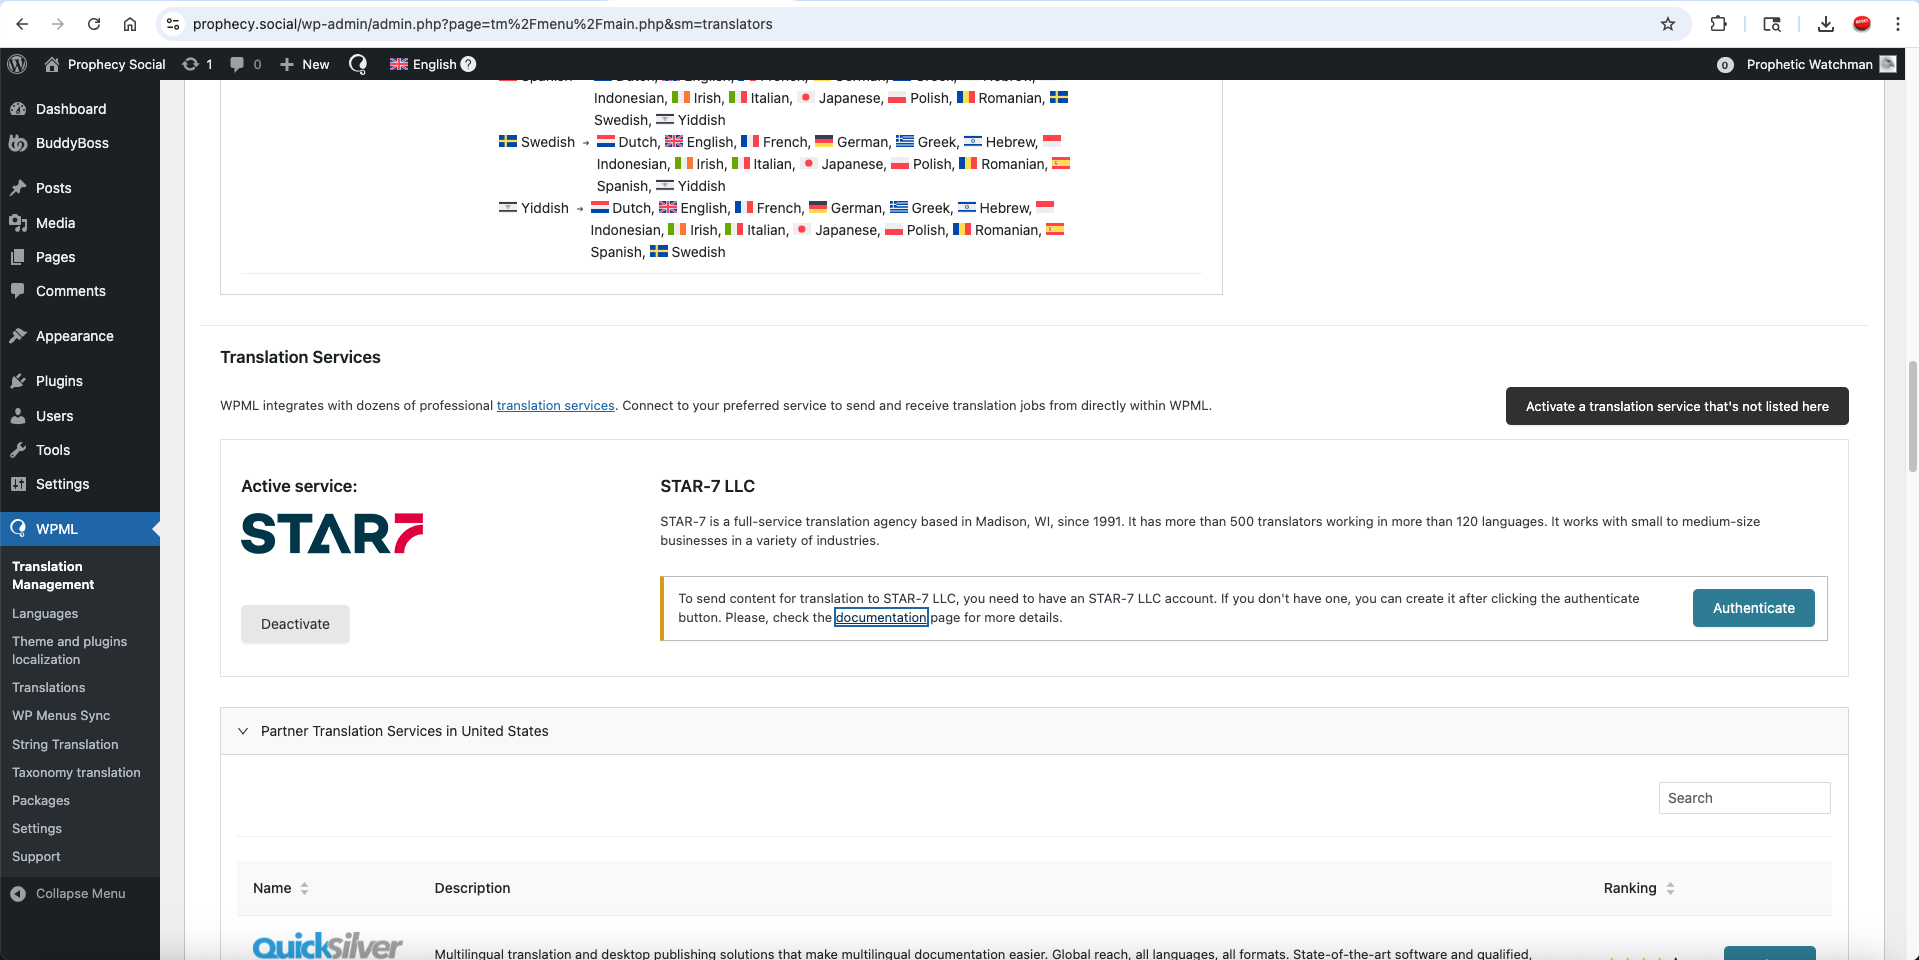Open New content menu in admin bar

(305, 64)
